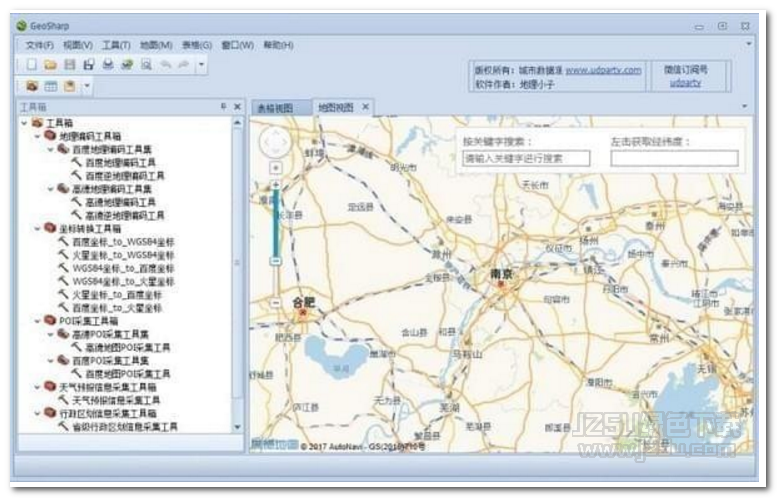Click the menu bar options arrow at far right
The height and width of the screenshot is (498, 777).
[748, 44]
